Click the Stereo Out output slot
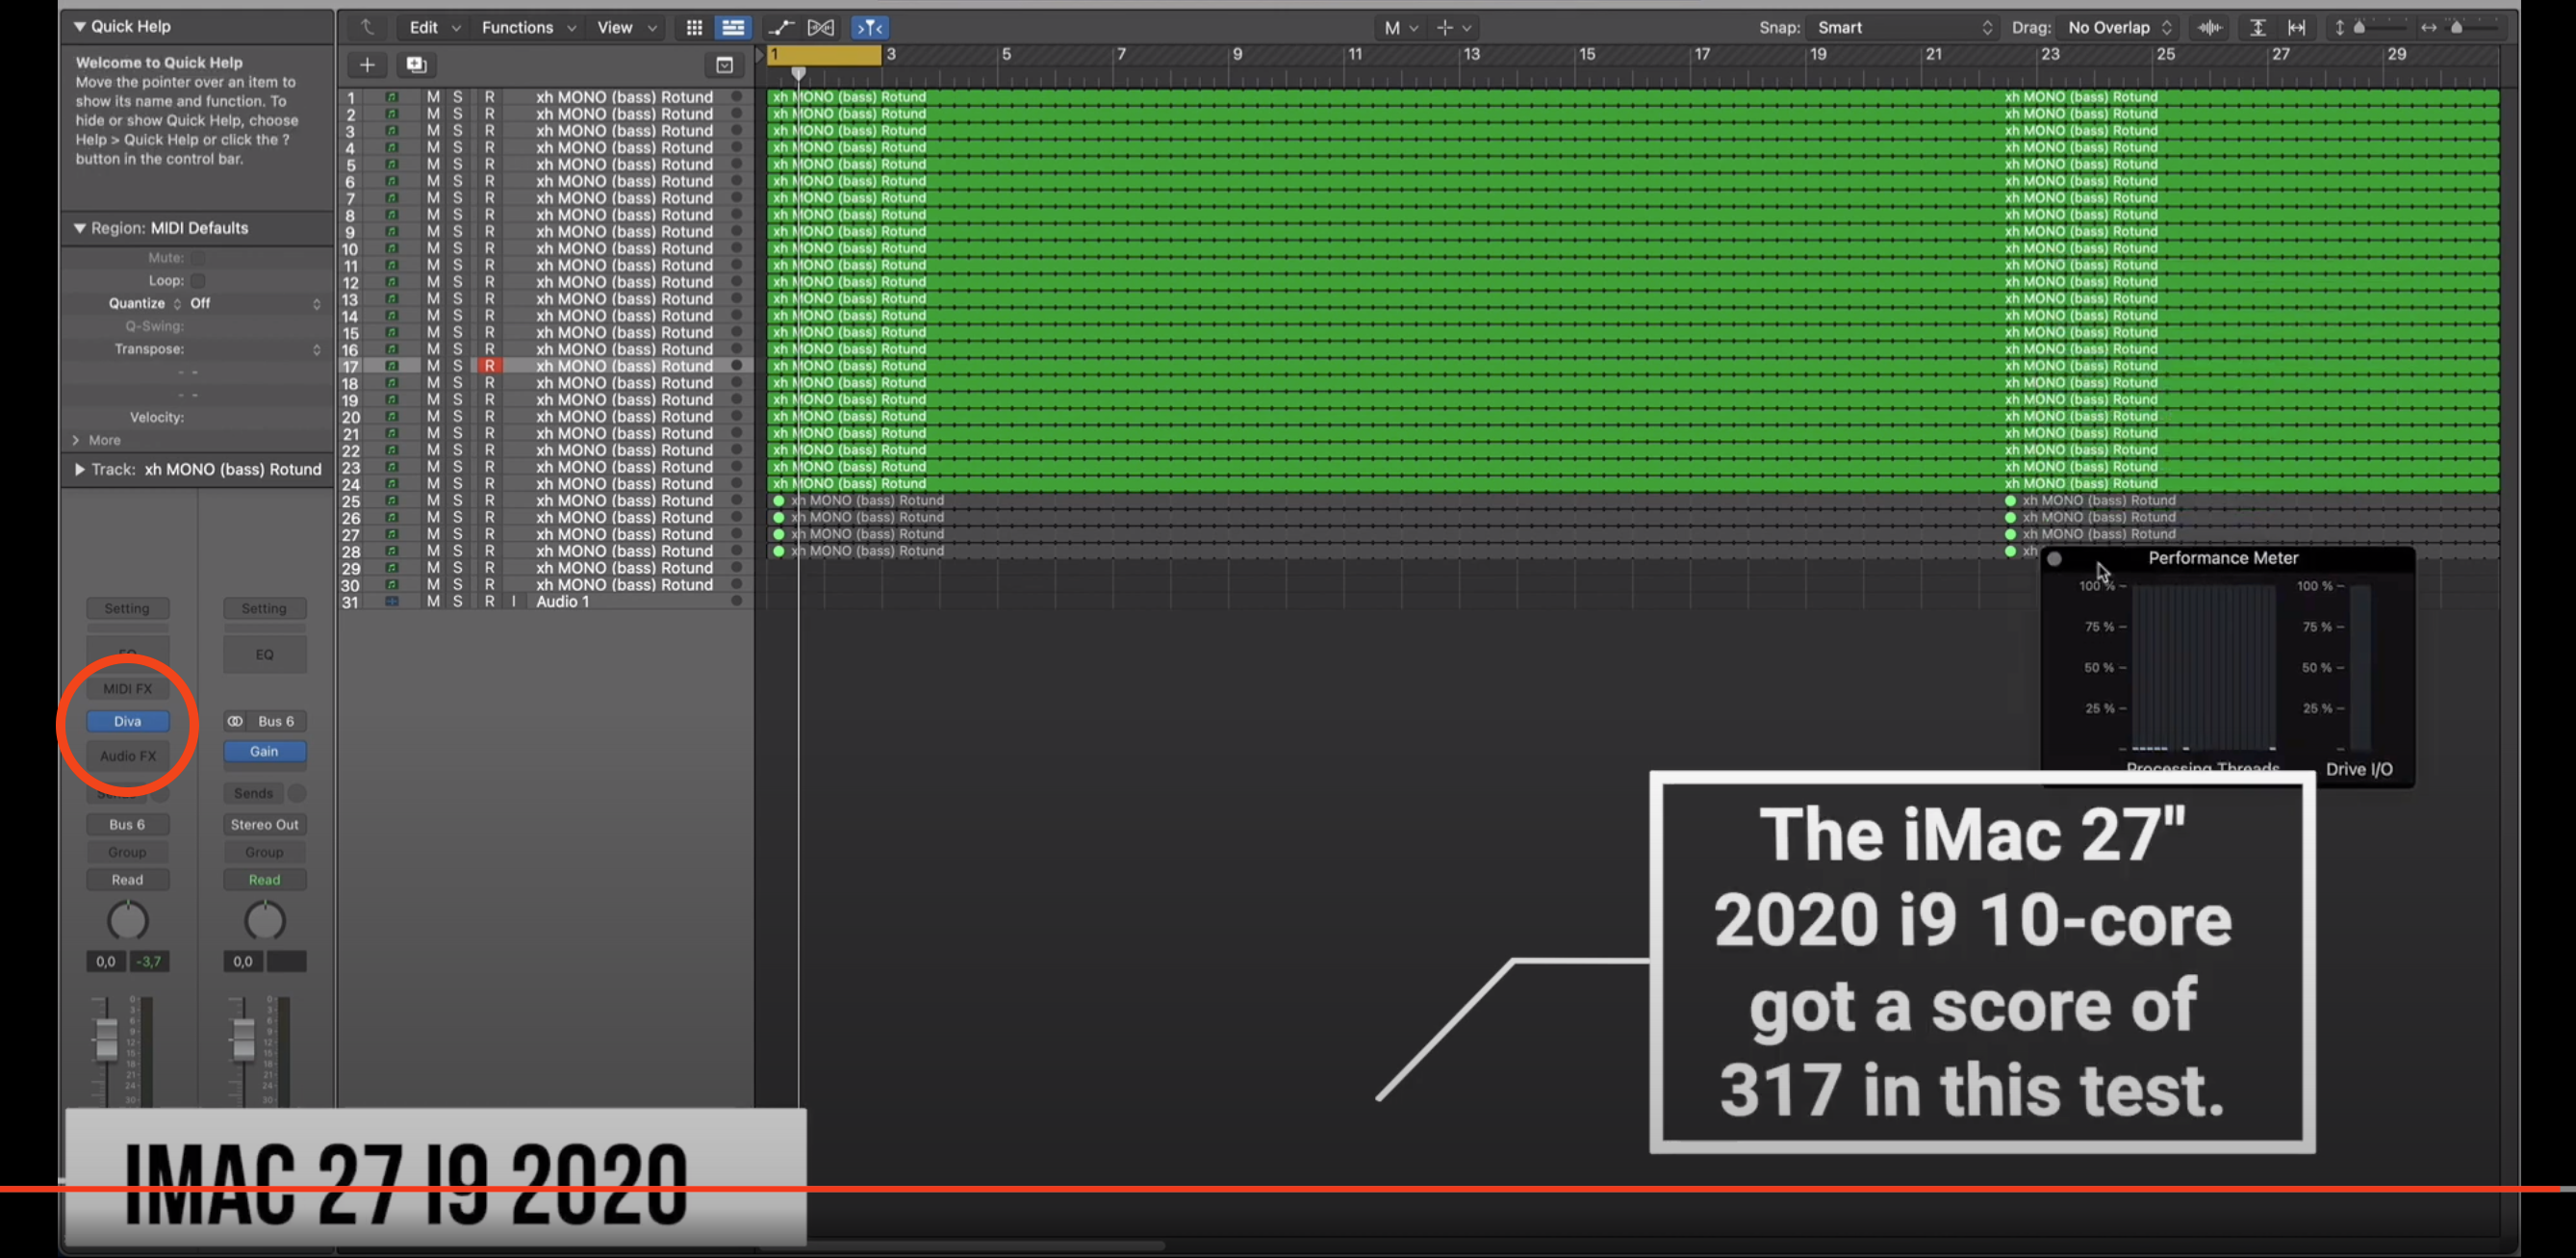The width and height of the screenshot is (2576, 1258). (x=264, y=825)
